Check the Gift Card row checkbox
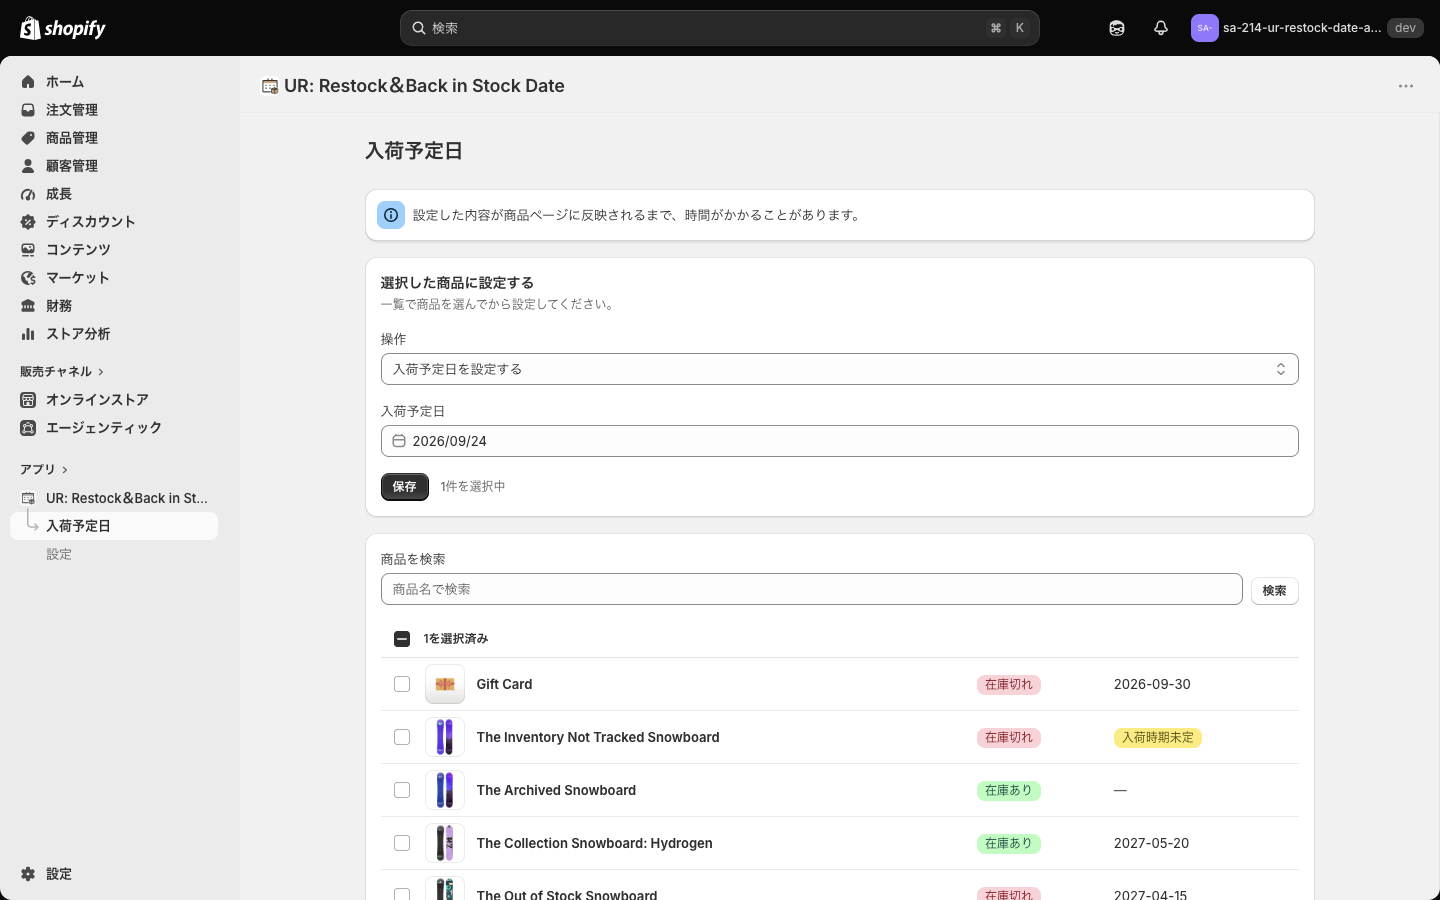1440x900 pixels. [402, 684]
